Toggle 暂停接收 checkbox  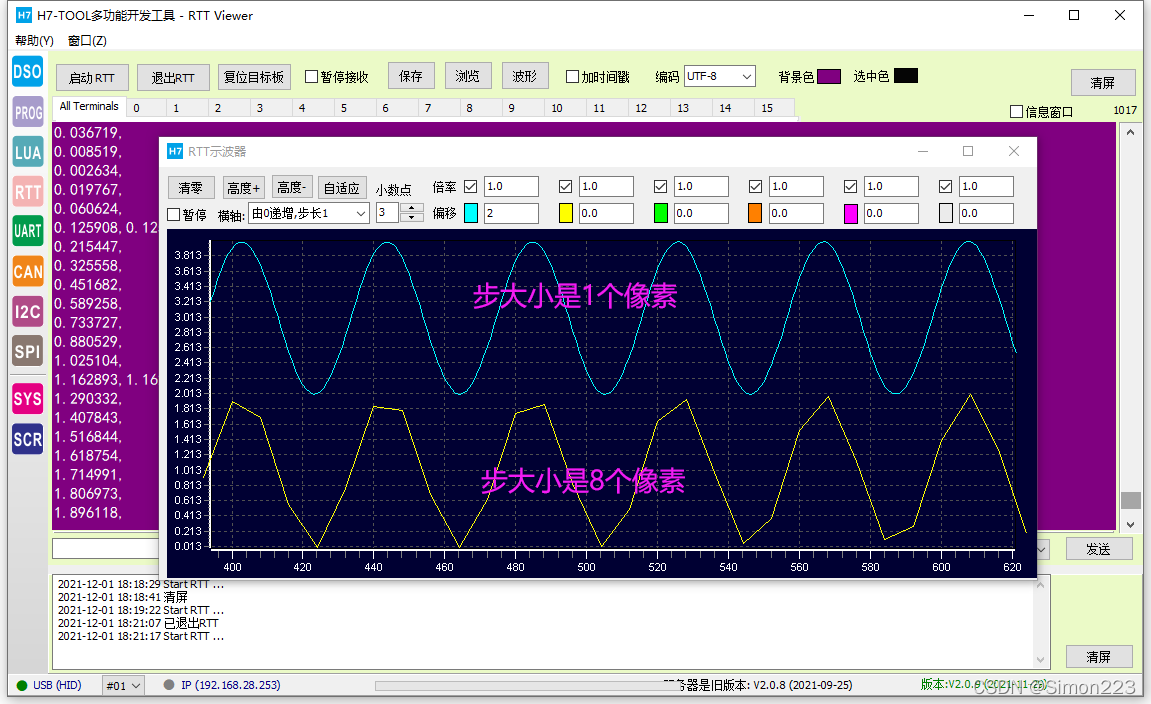coord(311,76)
